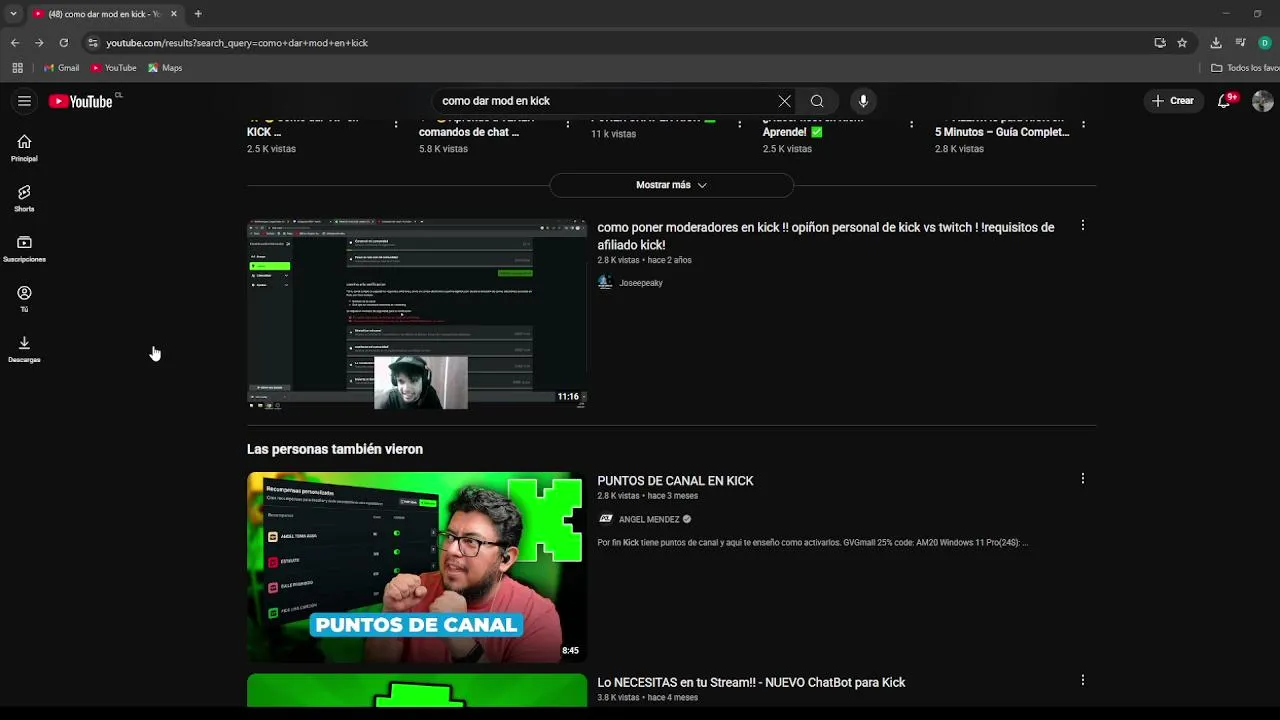Start voice search with microphone
Viewport: 1280px width, 720px height.
[x=863, y=101]
